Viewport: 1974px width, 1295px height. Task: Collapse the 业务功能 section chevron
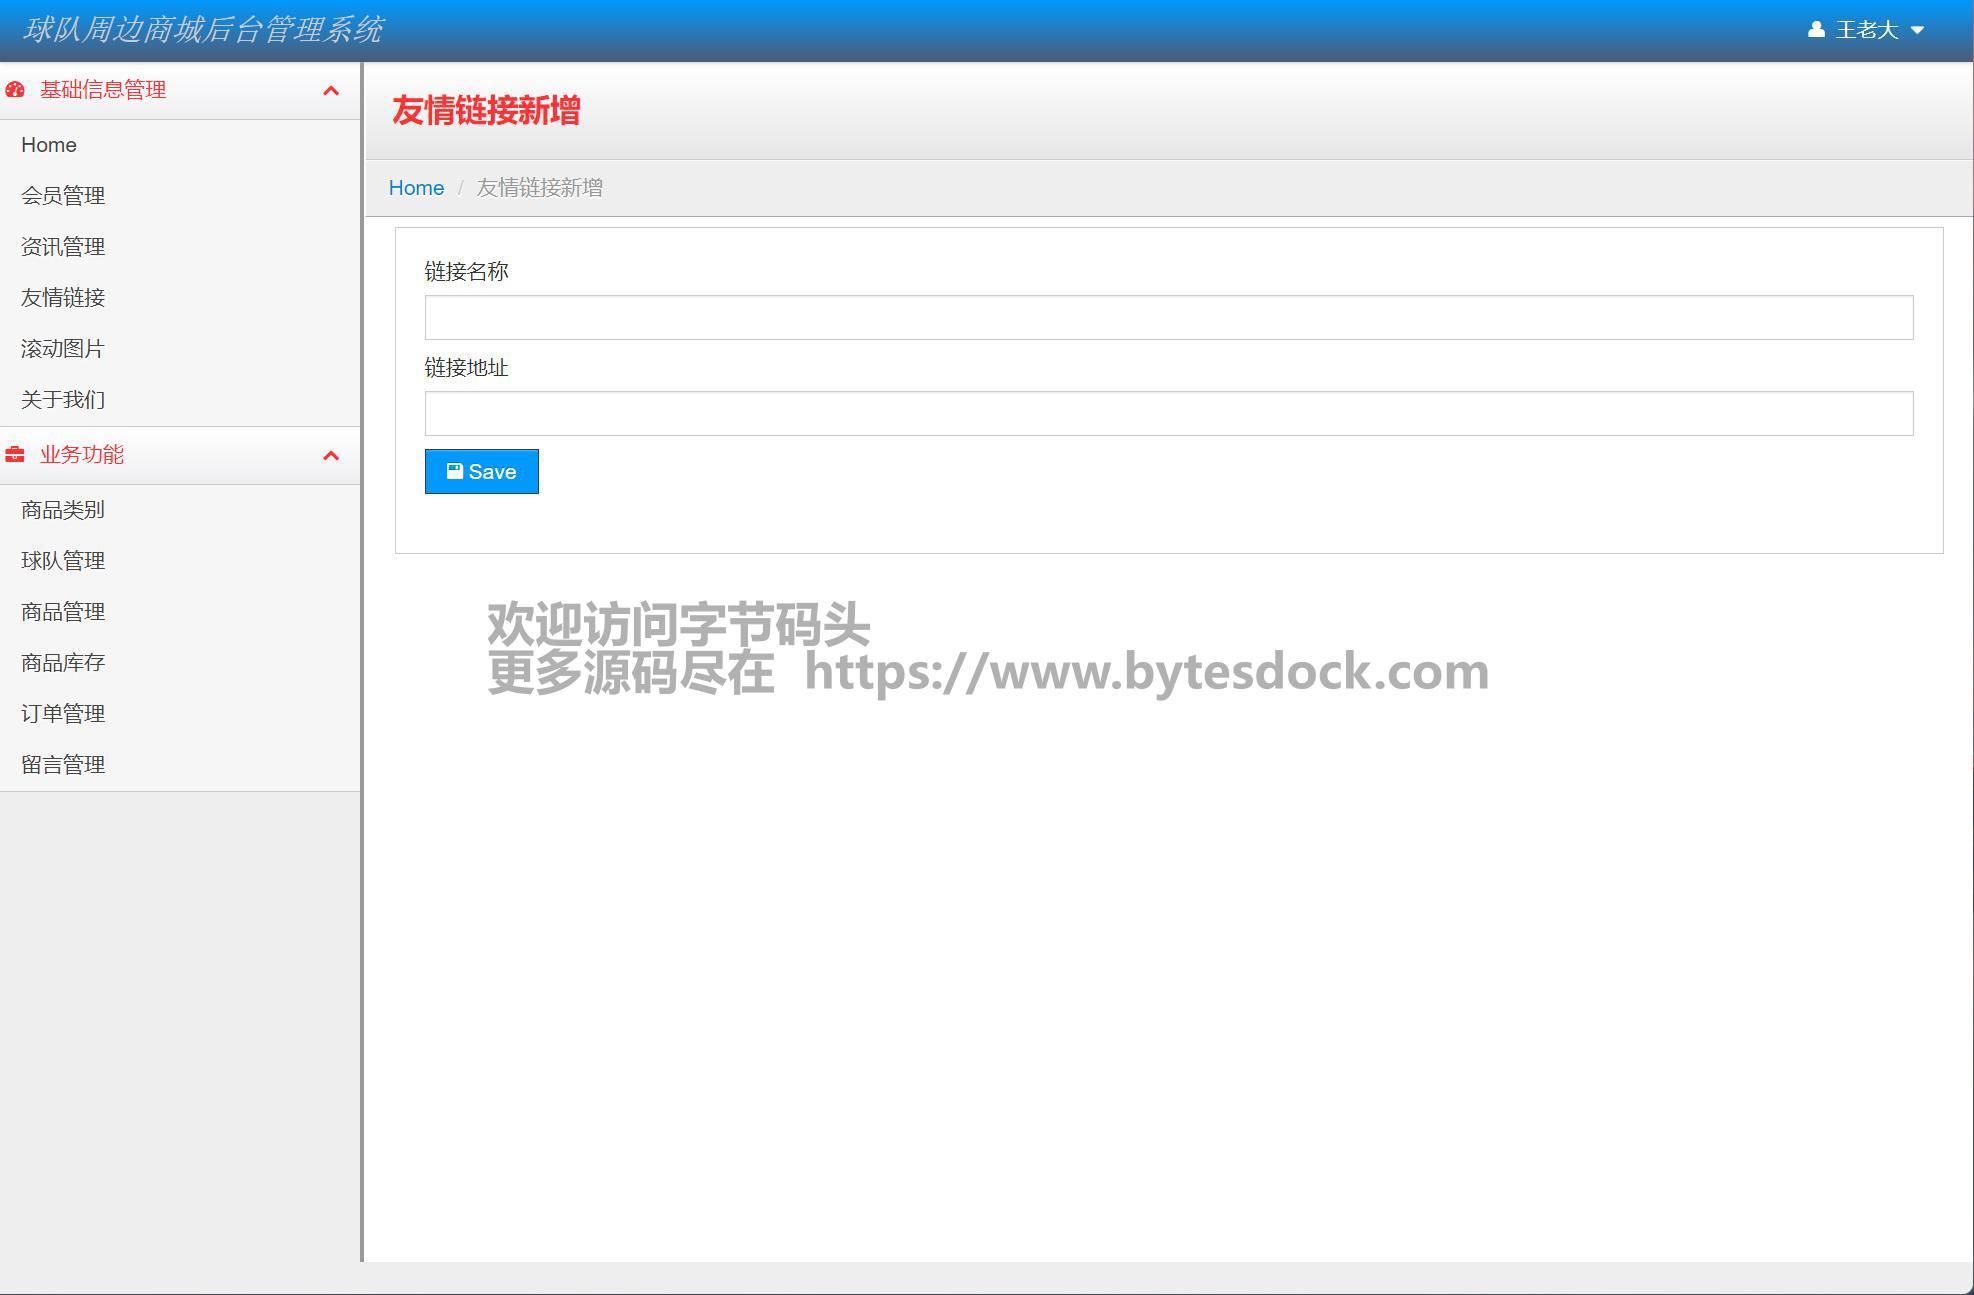(x=331, y=456)
